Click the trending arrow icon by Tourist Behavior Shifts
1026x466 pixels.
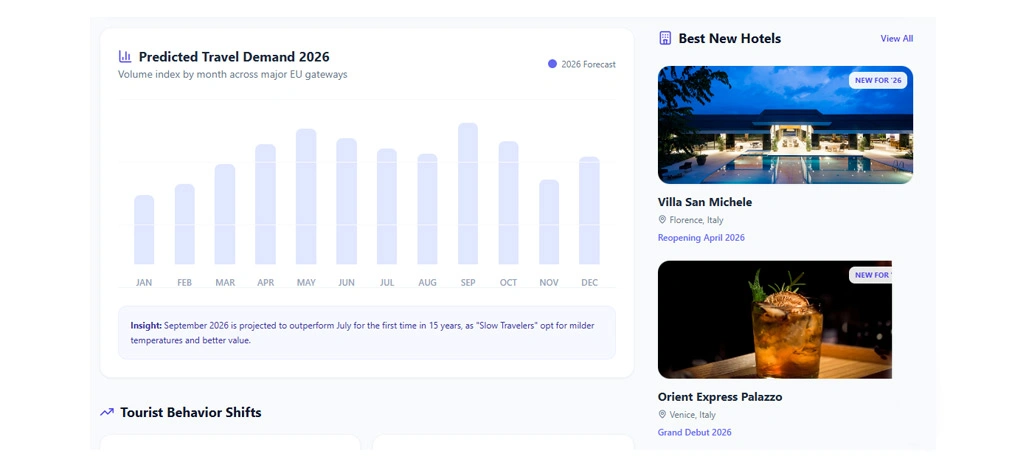point(107,412)
